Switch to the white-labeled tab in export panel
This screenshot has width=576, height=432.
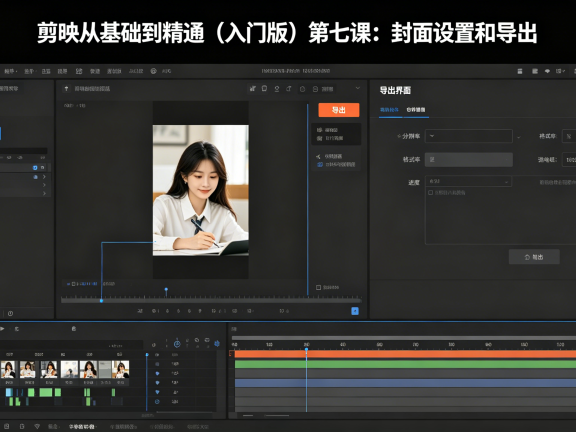coord(416,109)
